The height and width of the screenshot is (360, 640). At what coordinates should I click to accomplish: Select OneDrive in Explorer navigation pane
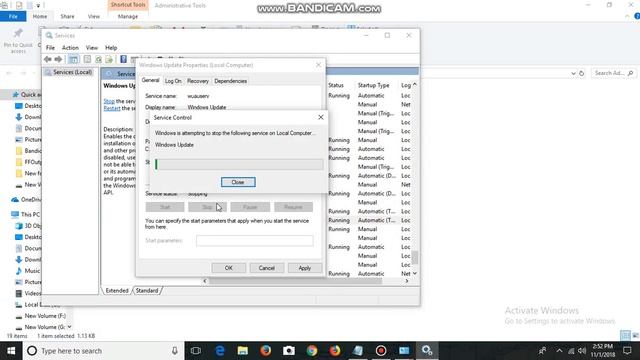click(x=27, y=200)
